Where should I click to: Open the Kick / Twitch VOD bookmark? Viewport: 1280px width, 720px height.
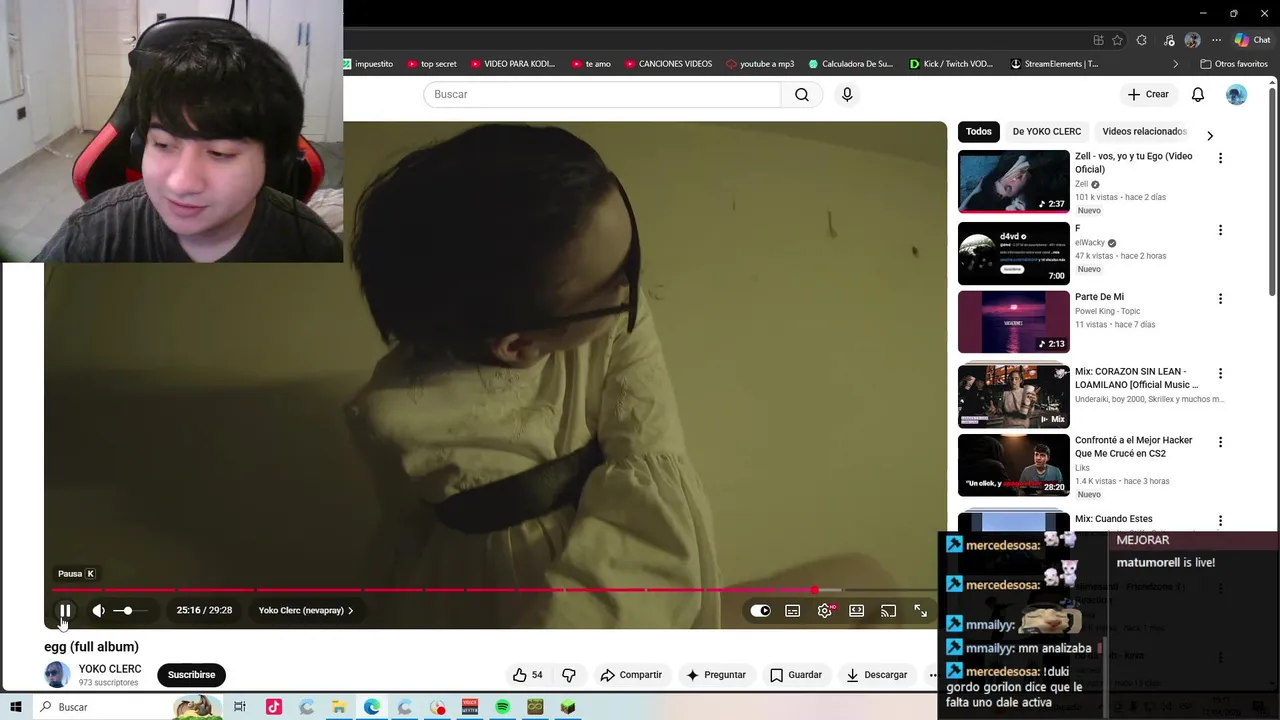point(951,64)
